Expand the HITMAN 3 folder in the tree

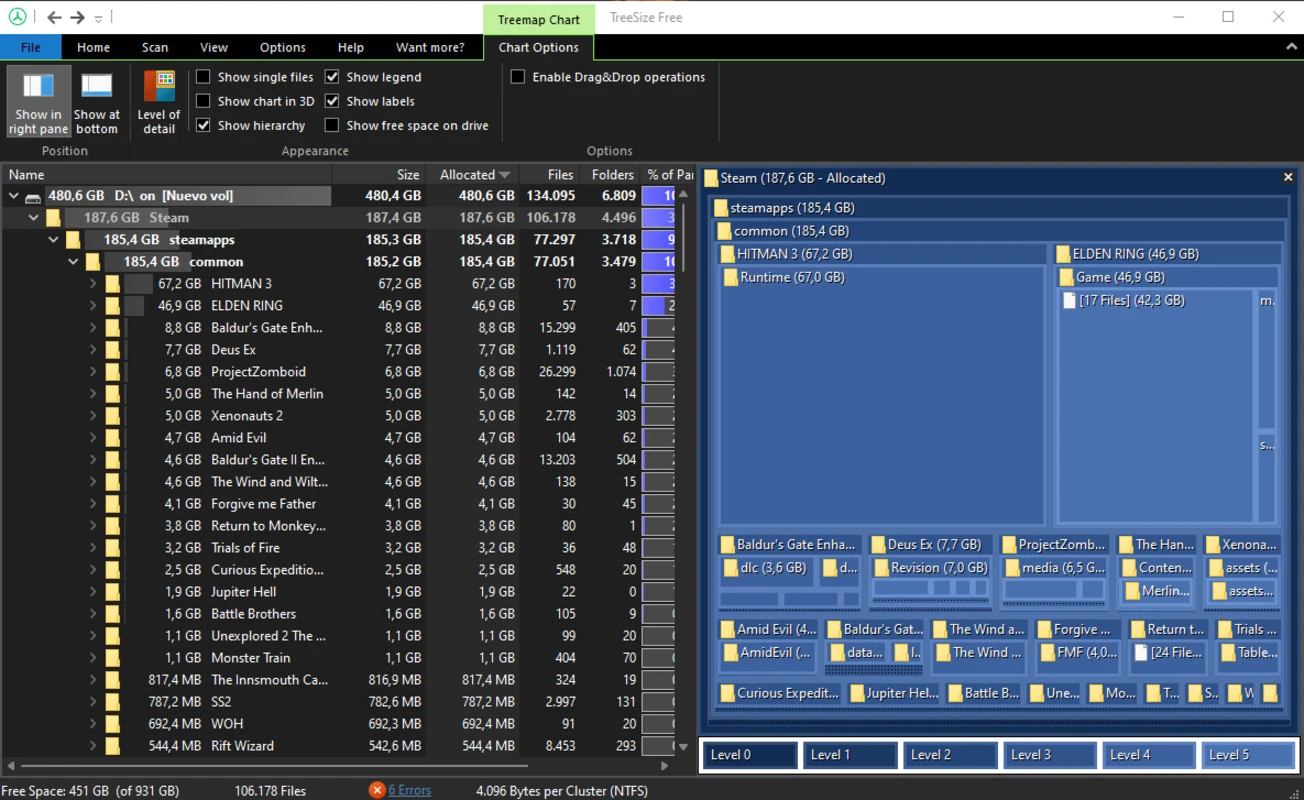pos(92,283)
